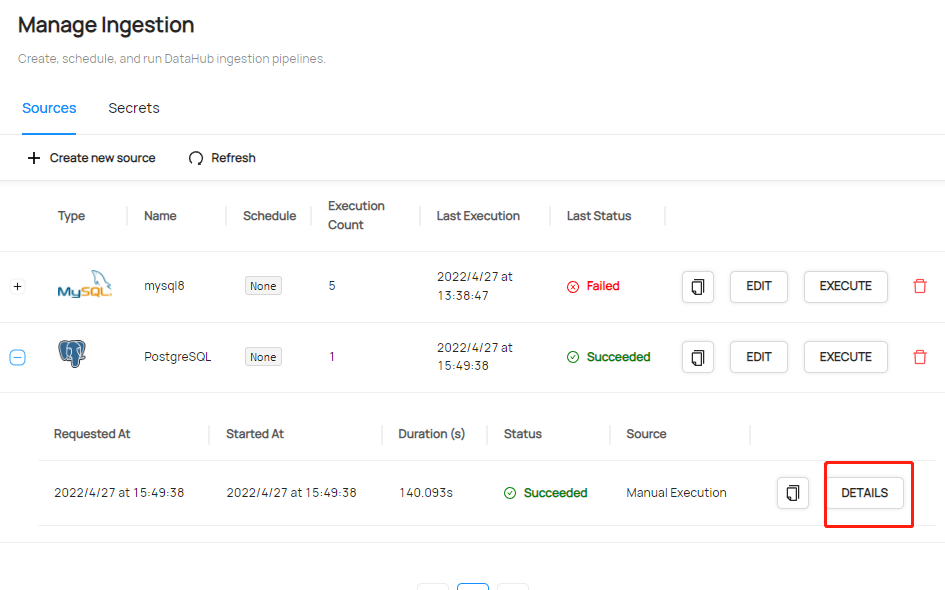The height and width of the screenshot is (590, 945).
Task: Click the None schedule badge for PostgreSQL
Action: [262, 356]
